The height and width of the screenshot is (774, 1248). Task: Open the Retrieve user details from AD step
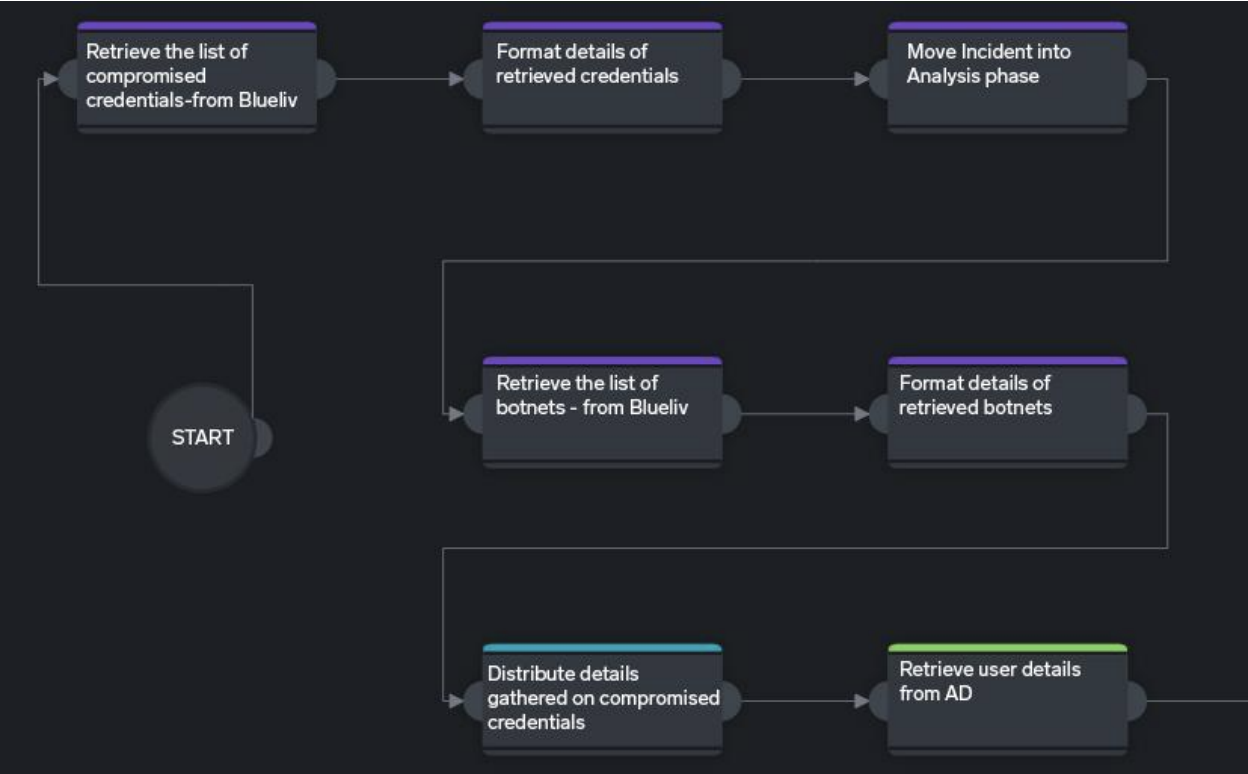(x=1007, y=700)
